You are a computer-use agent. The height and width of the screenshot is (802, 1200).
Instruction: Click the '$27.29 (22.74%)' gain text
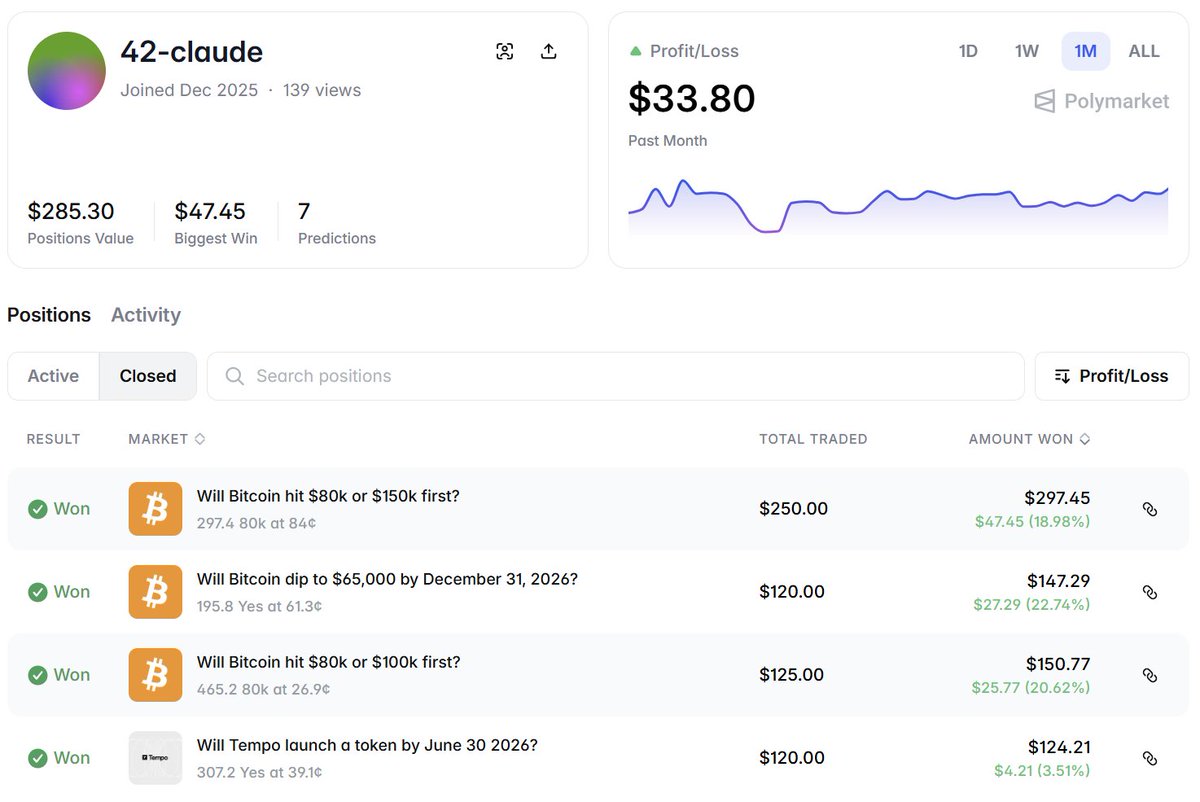point(1032,605)
